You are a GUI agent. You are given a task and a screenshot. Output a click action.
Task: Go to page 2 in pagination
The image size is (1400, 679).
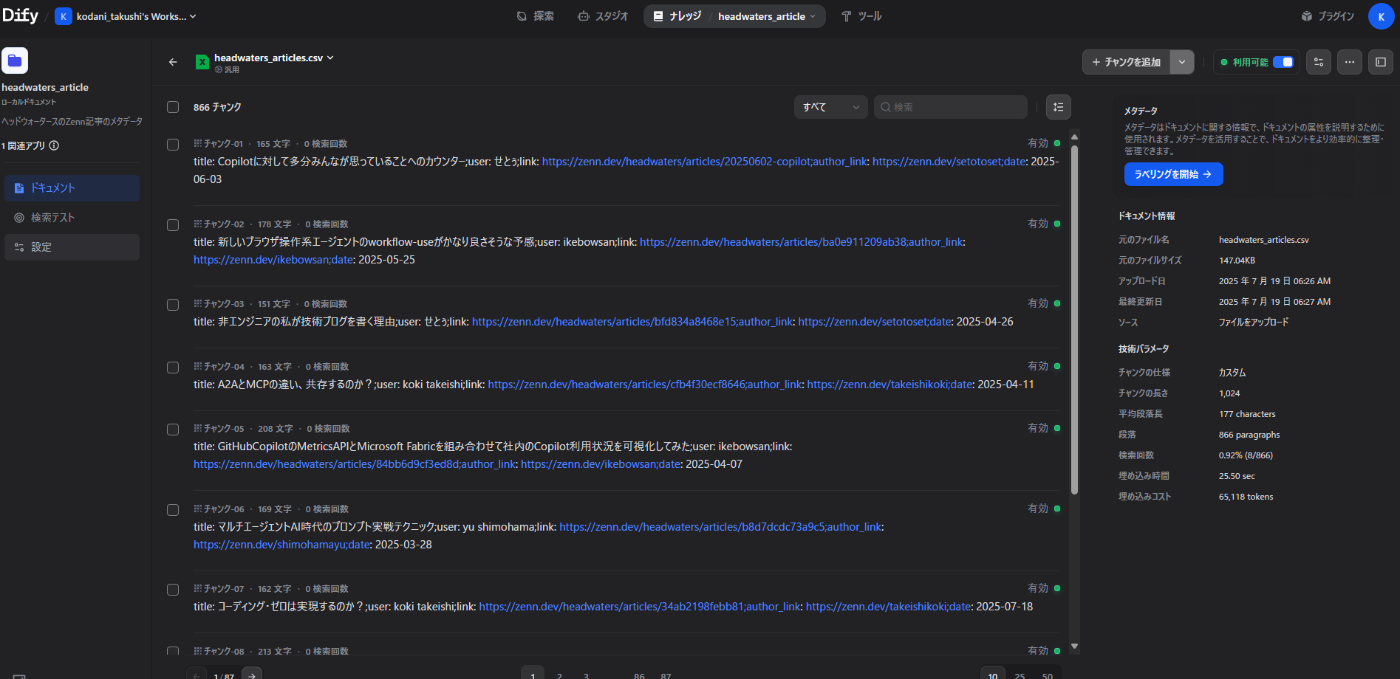point(559,676)
